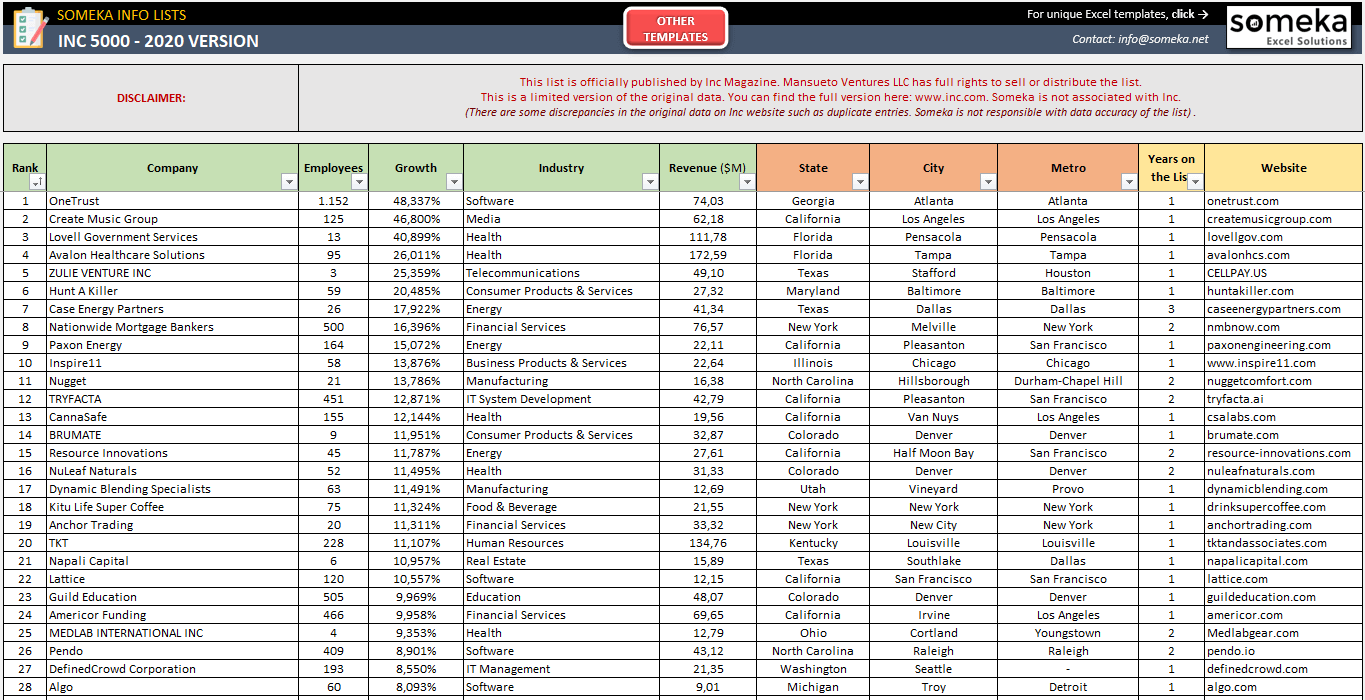Select the 'Lovell Government Services' cell
The image size is (1365, 700).
coord(173,237)
